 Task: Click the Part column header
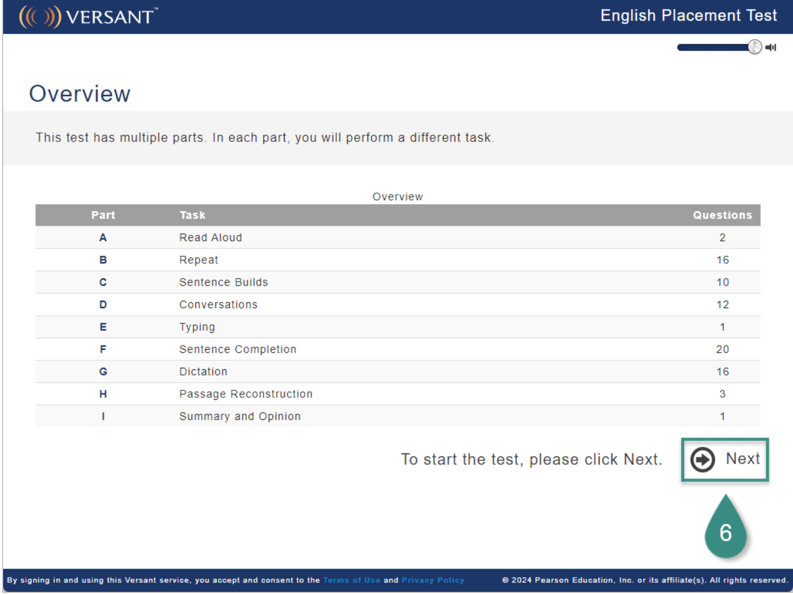(103, 215)
